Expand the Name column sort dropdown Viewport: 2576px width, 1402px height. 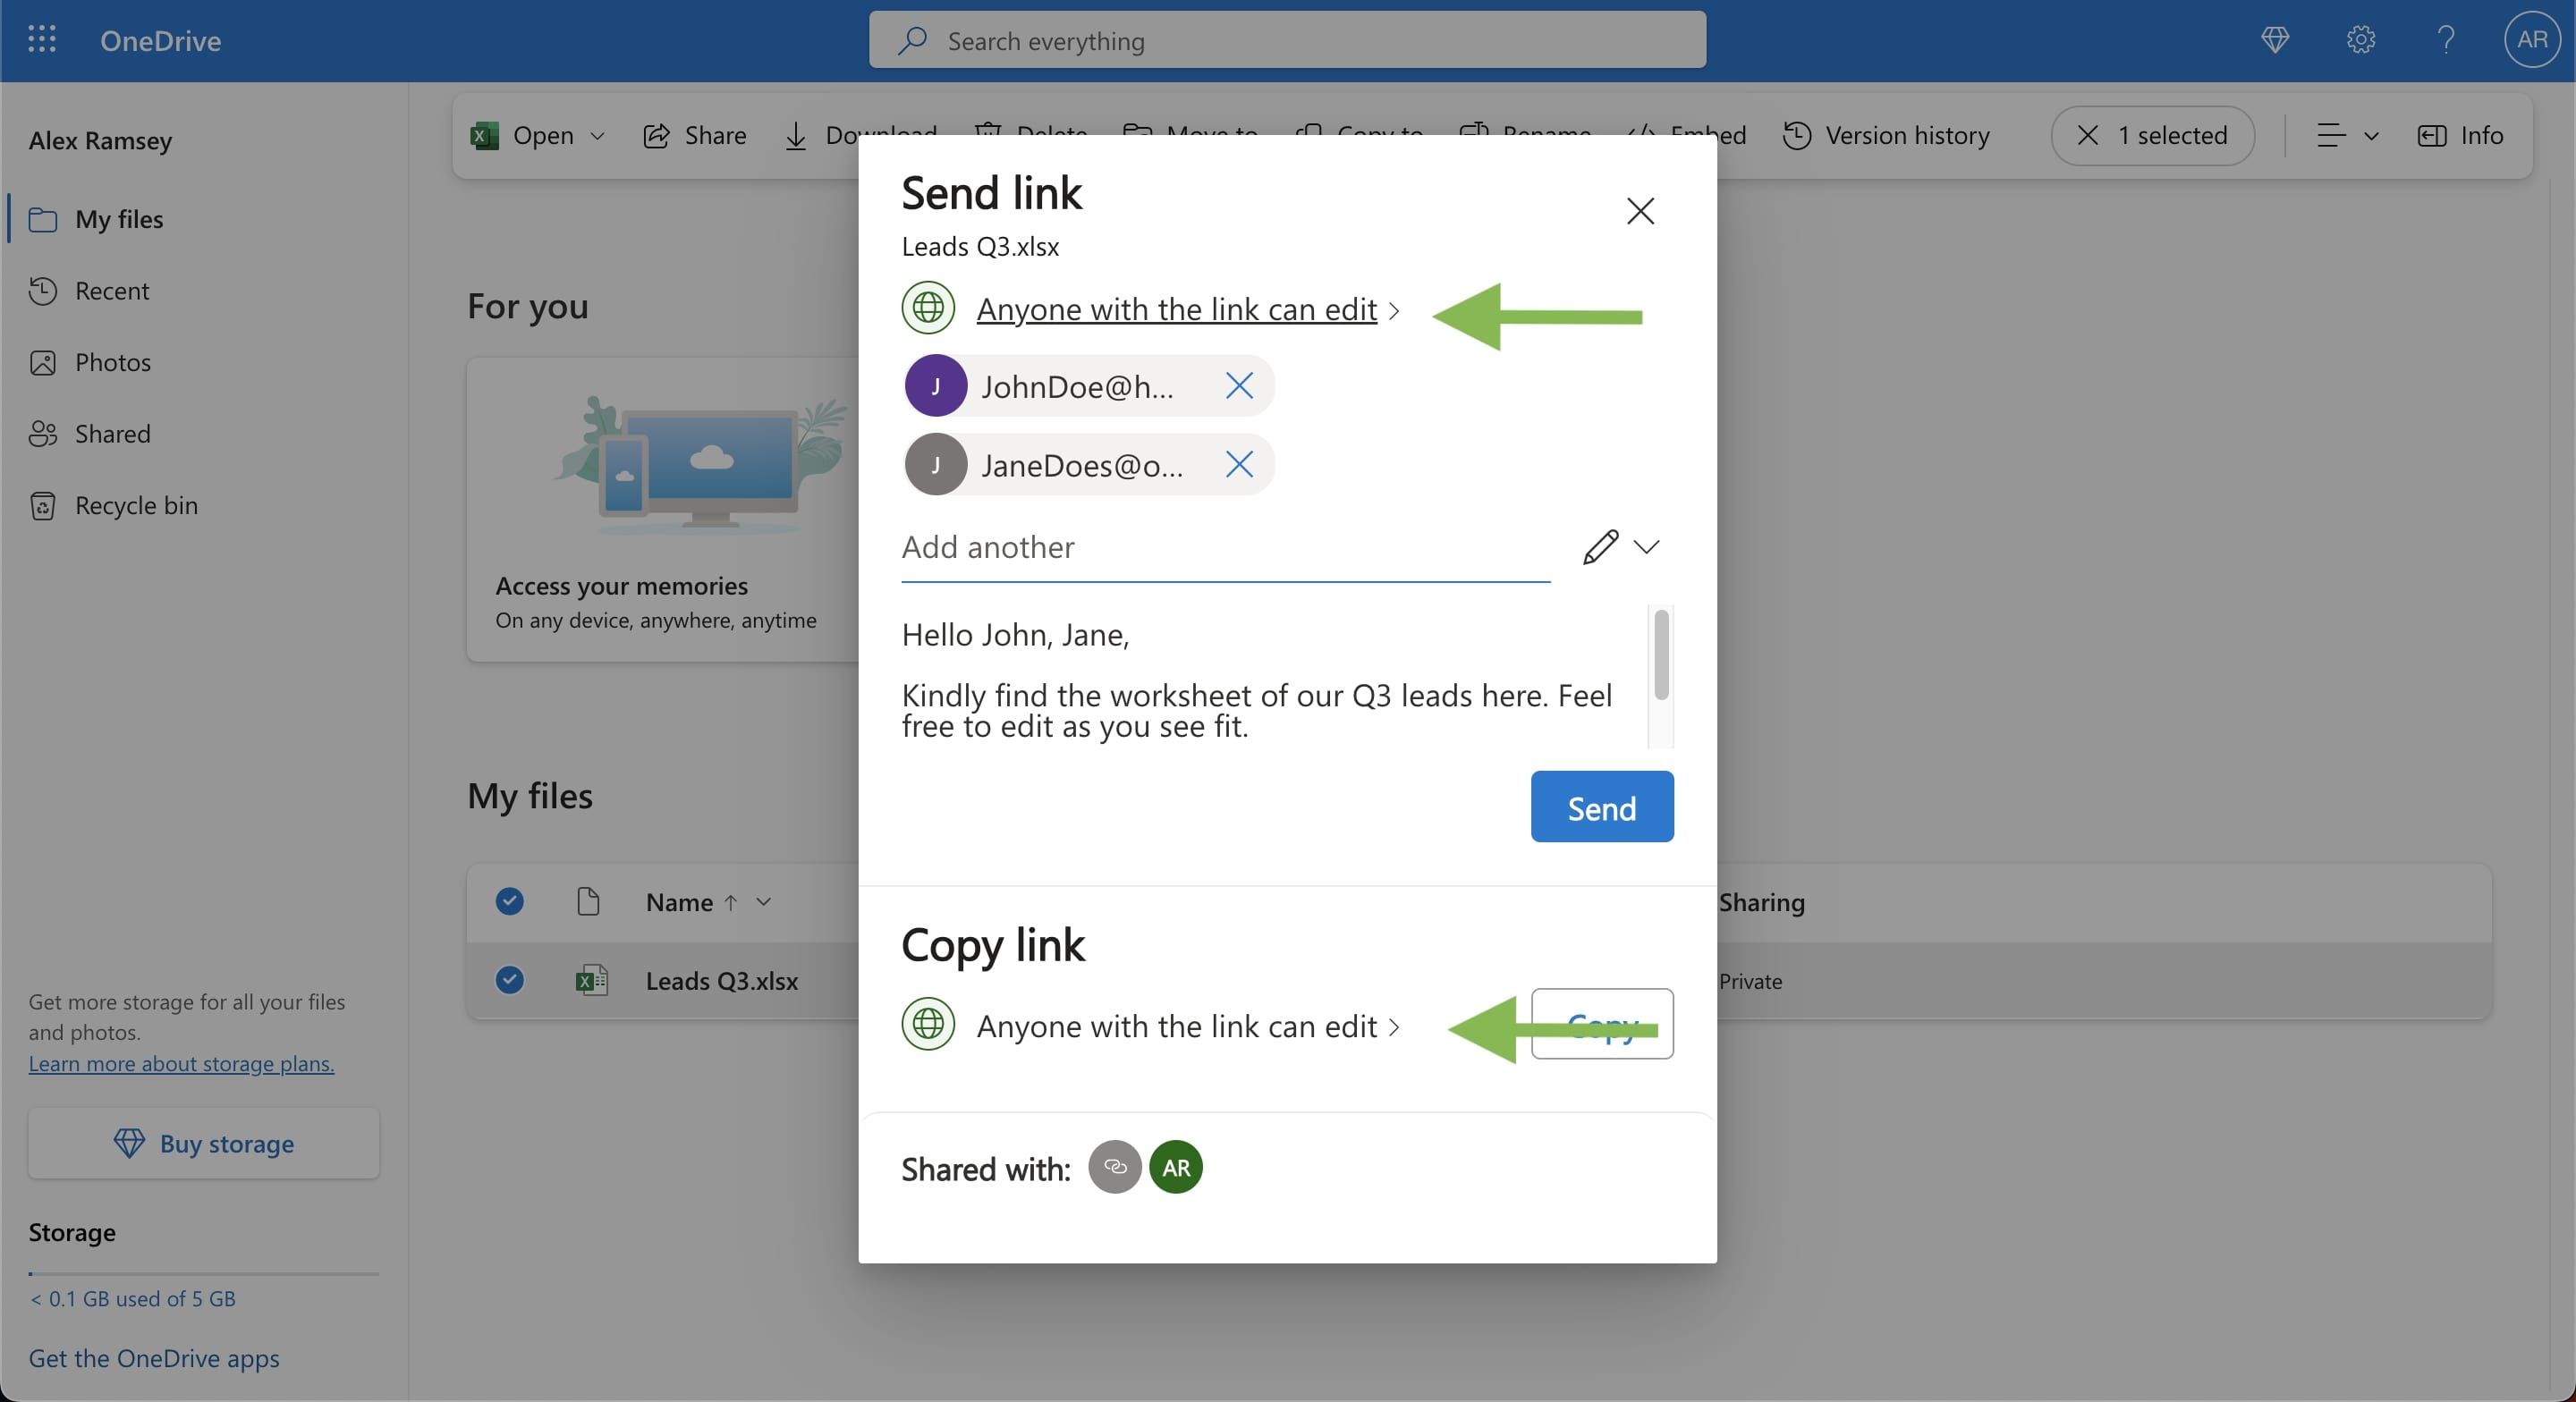tap(764, 901)
